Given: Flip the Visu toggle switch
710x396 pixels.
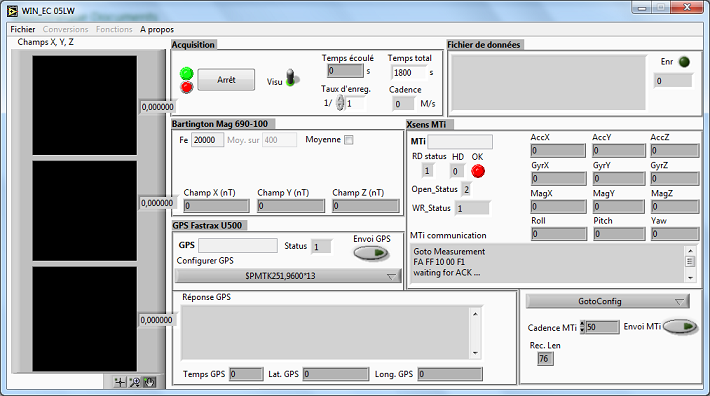Looking at the screenshot, I should [291, 78].
